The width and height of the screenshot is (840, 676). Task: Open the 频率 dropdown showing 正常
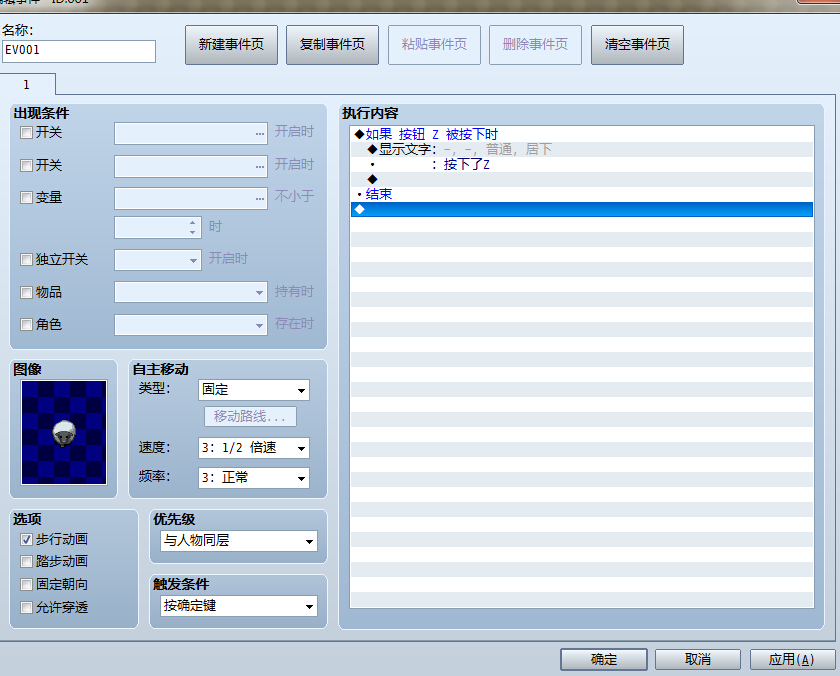tap(254, 478)
